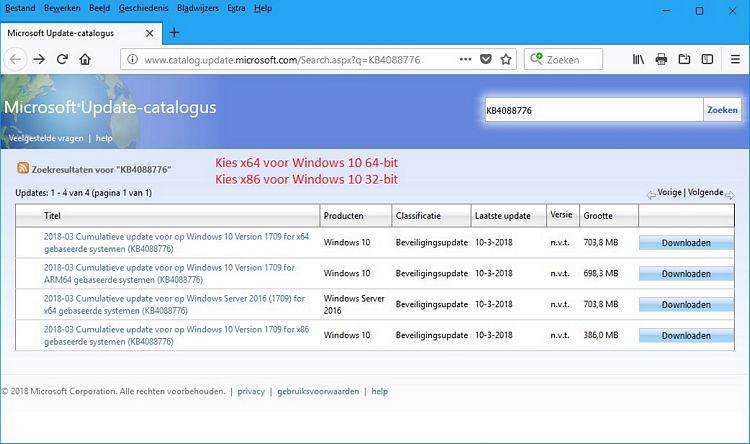This screenshot has width=750, height=444.
Task: Maximize the Firefox window
Action: [699, 11]
